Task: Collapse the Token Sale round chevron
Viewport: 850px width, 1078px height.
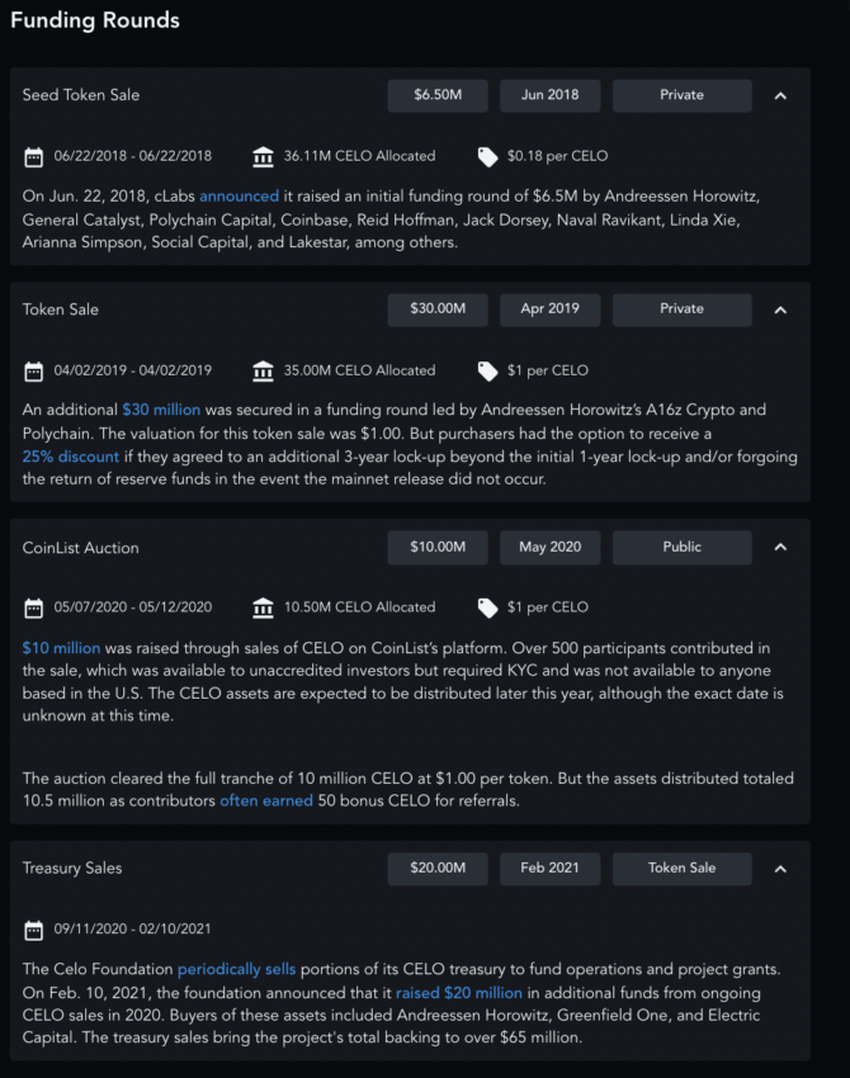Action: point(781,310)
